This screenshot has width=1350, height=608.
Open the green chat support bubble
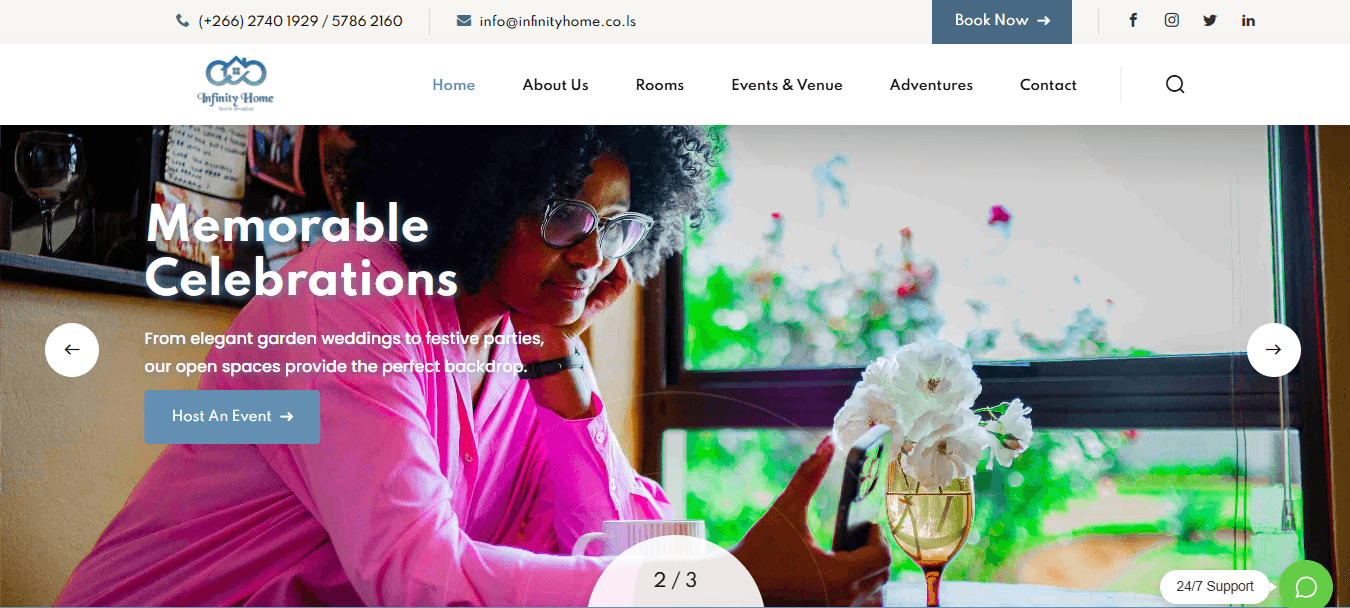tap(1306, 586)
